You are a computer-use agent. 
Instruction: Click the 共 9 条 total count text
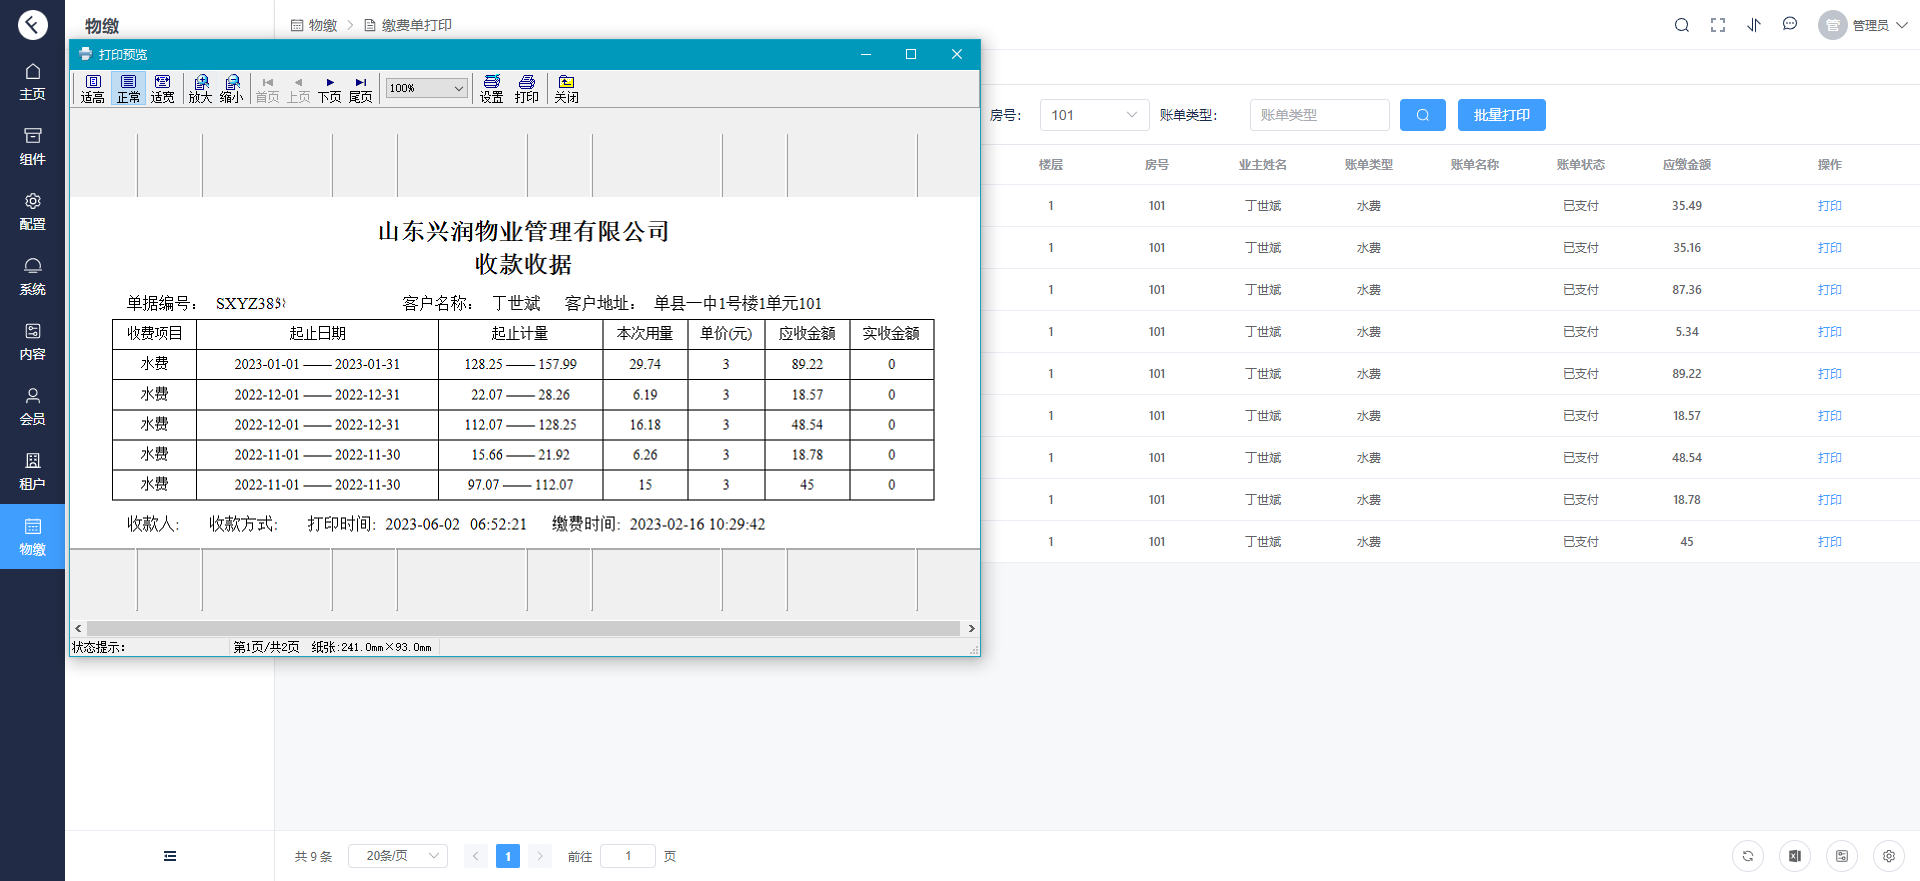click(x=313, y=856)
